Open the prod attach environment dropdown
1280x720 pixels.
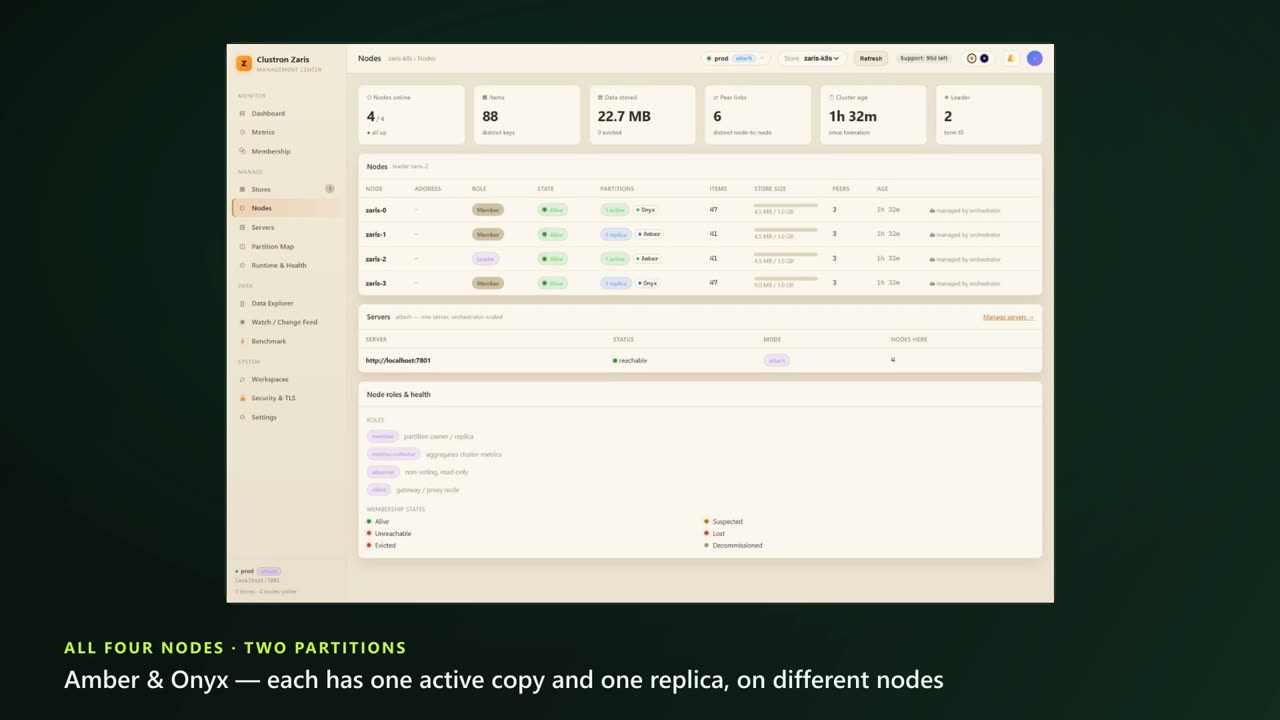click(x=735, y=58)
